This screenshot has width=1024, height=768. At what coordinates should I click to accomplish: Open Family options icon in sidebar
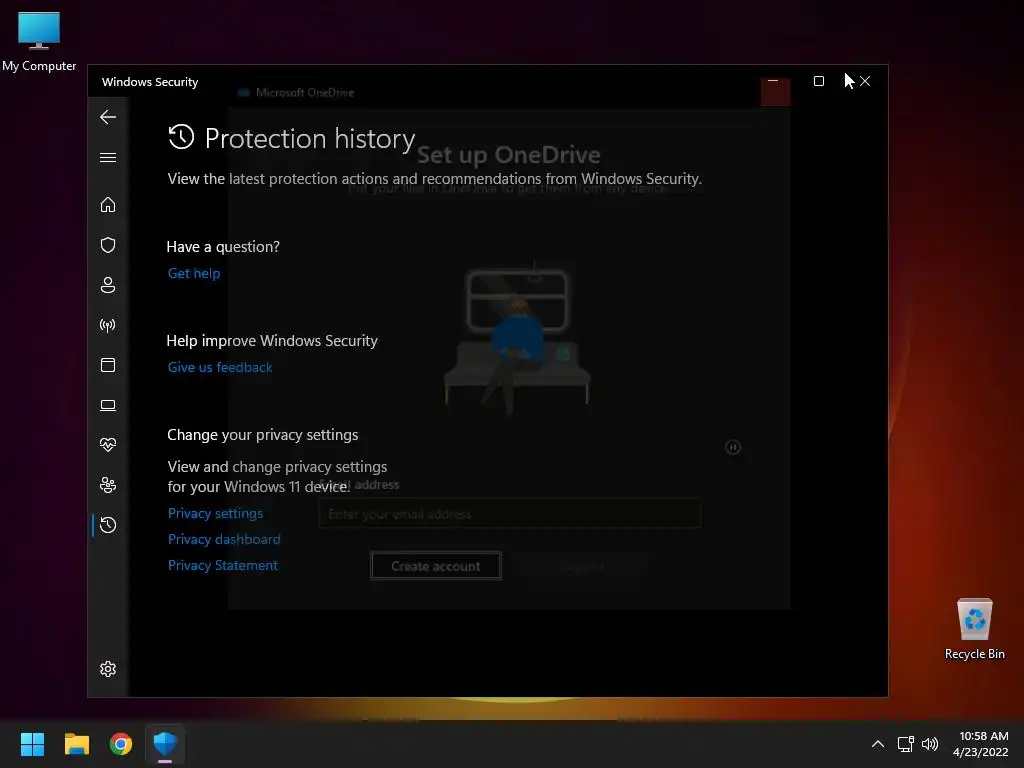108,485
